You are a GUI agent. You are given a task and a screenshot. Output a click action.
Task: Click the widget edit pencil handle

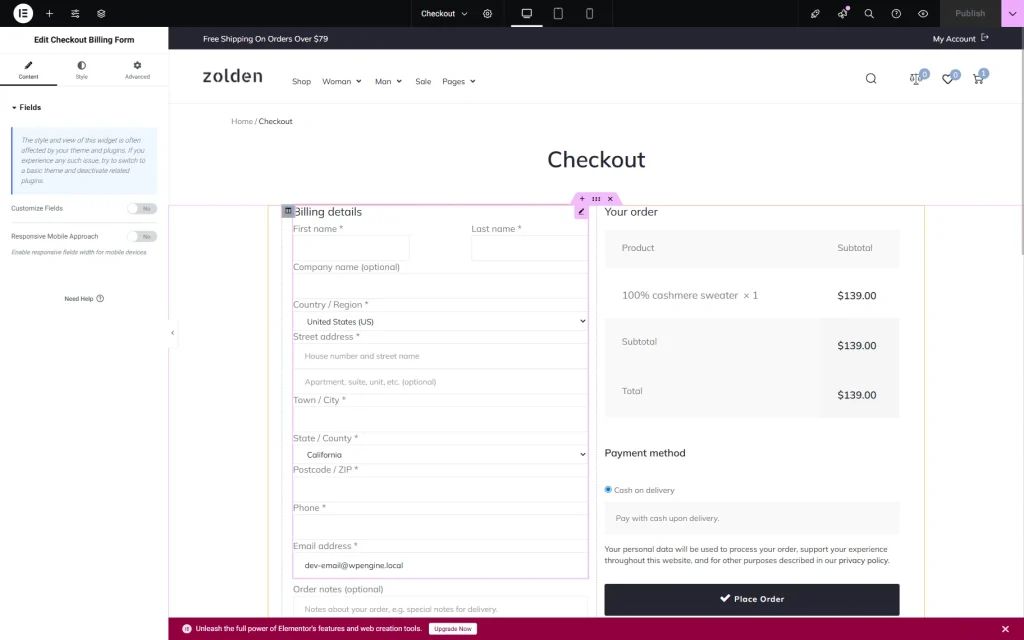click(581, 212)
